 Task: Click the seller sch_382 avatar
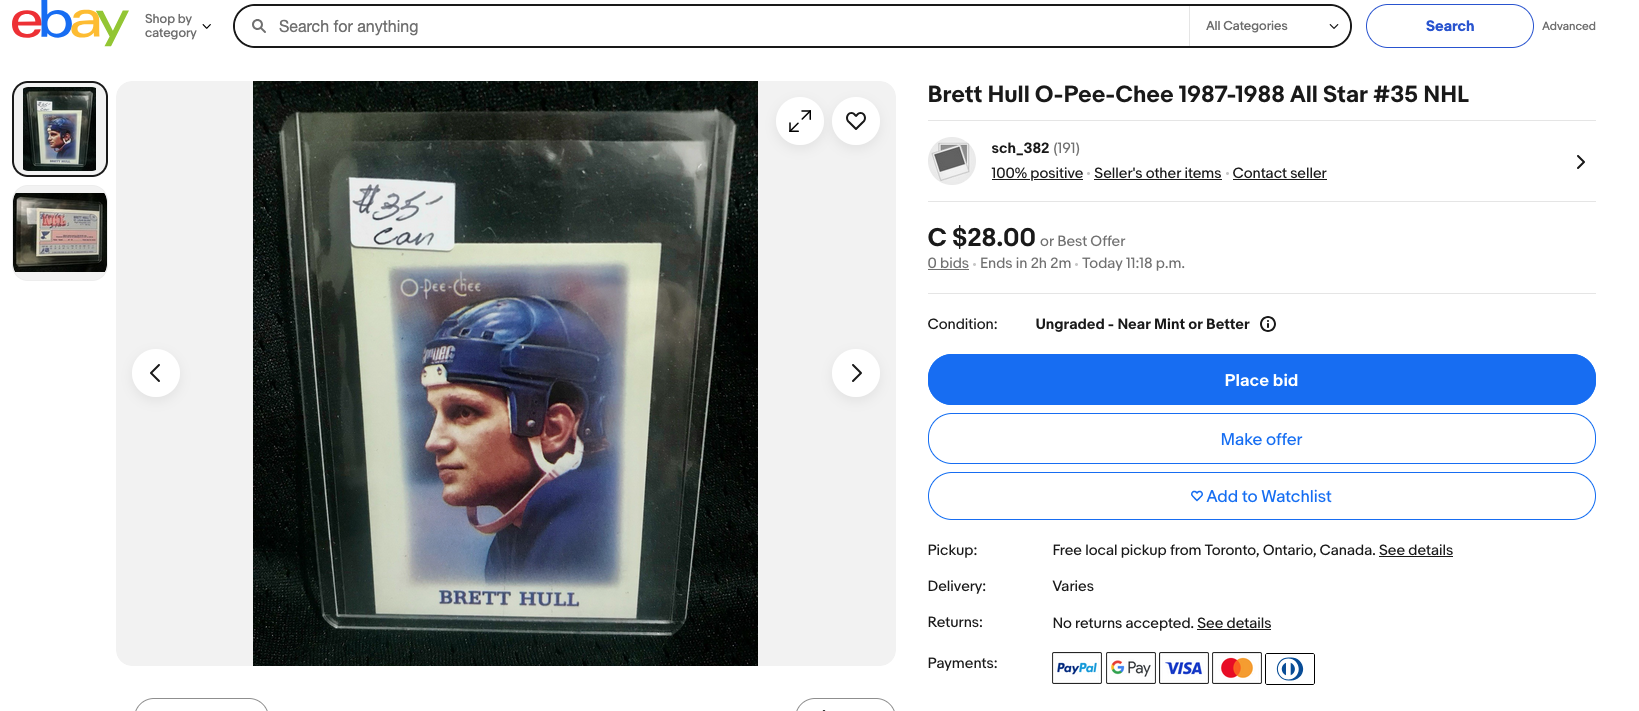pos(952,161)
